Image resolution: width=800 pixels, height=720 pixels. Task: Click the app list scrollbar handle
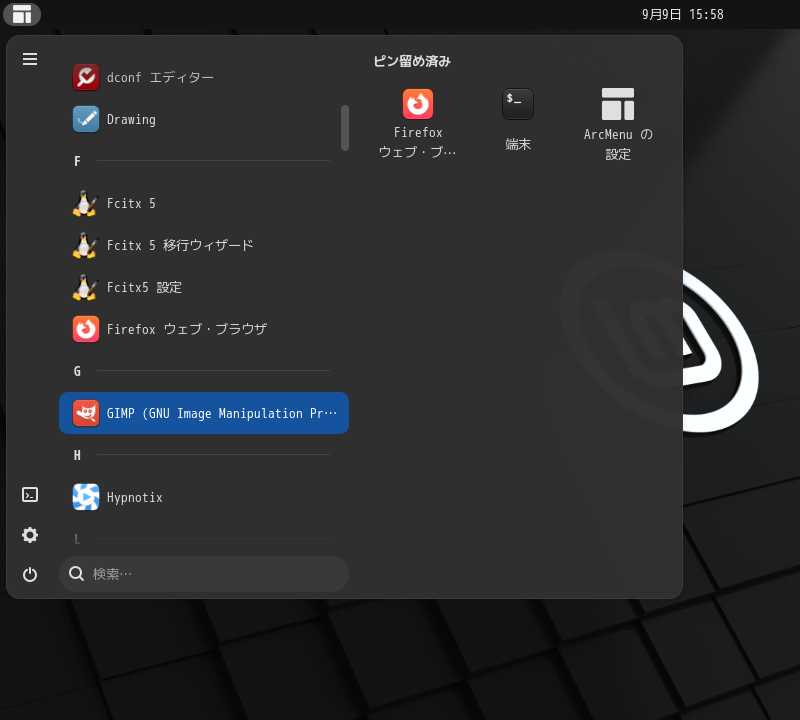click(345, 128)
